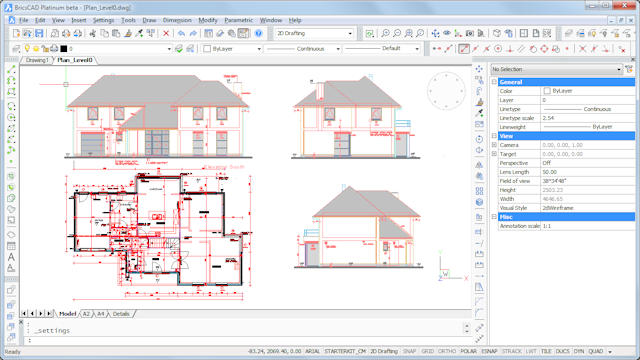Open the Modify menu
The height and width of the screenshot is (360, 640).
point(208,20)
